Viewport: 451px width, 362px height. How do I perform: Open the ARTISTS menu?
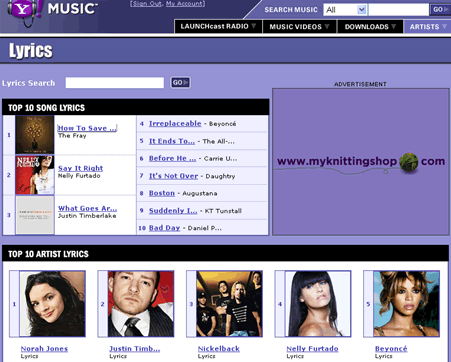click(x=427, y=26)
